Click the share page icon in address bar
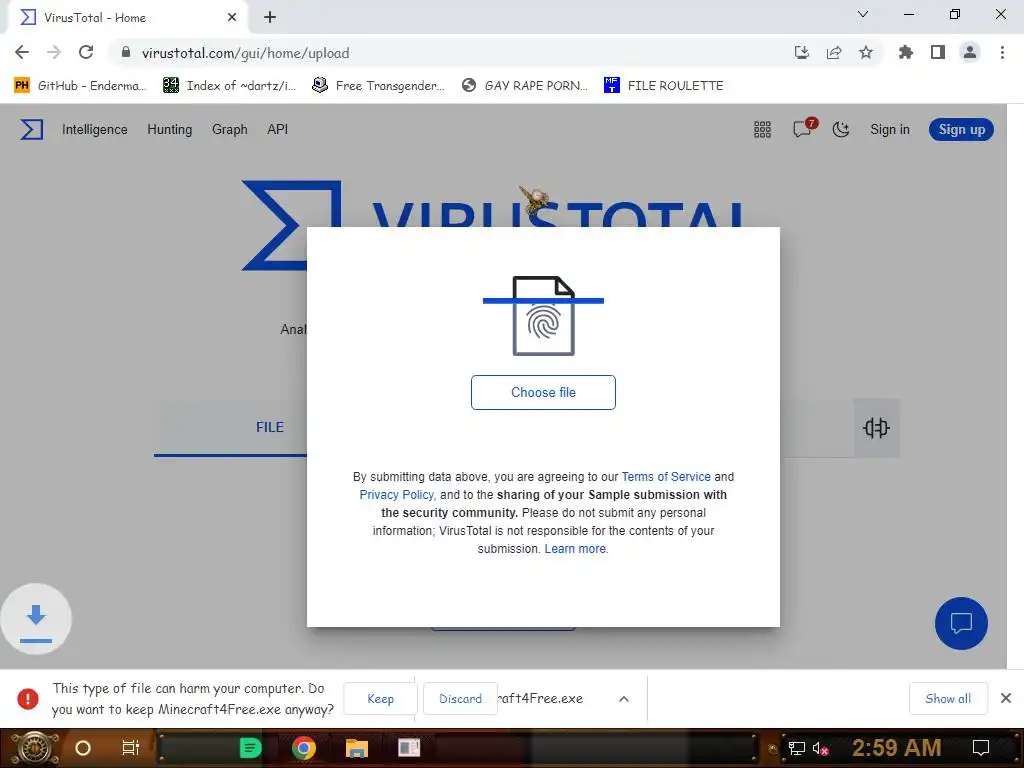 pyautogui.click(x=833, y=52)
